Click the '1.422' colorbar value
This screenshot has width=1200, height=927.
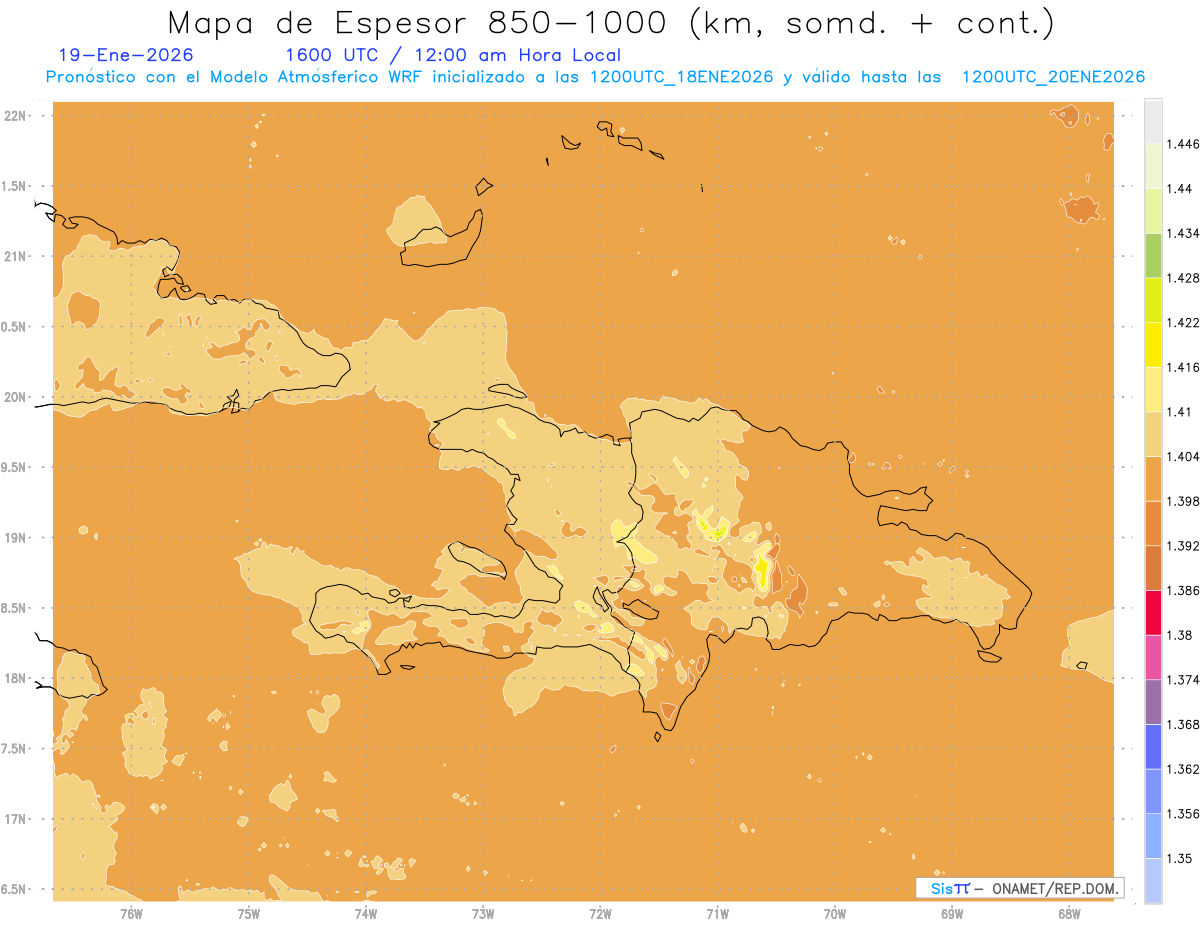click(x=1183, y=322)
